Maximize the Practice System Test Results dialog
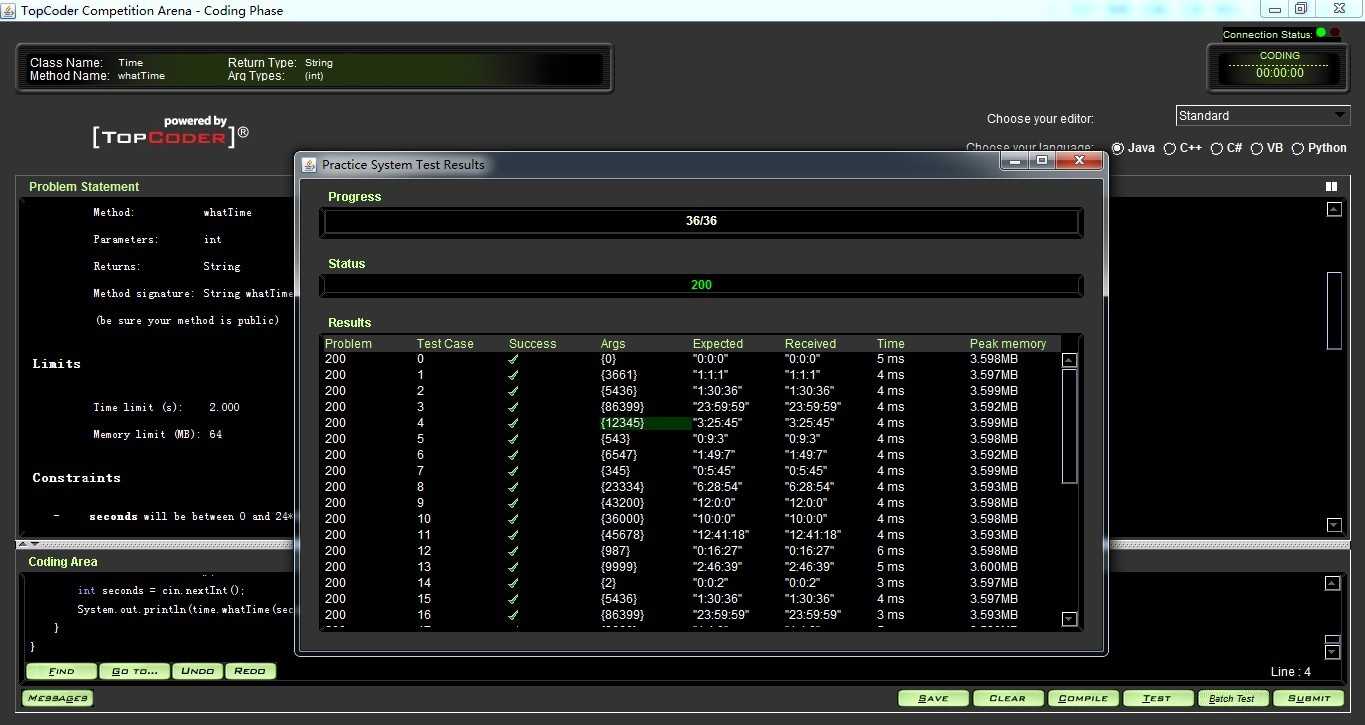This screenshot has height=725, width=1365. coord(1041,161)
